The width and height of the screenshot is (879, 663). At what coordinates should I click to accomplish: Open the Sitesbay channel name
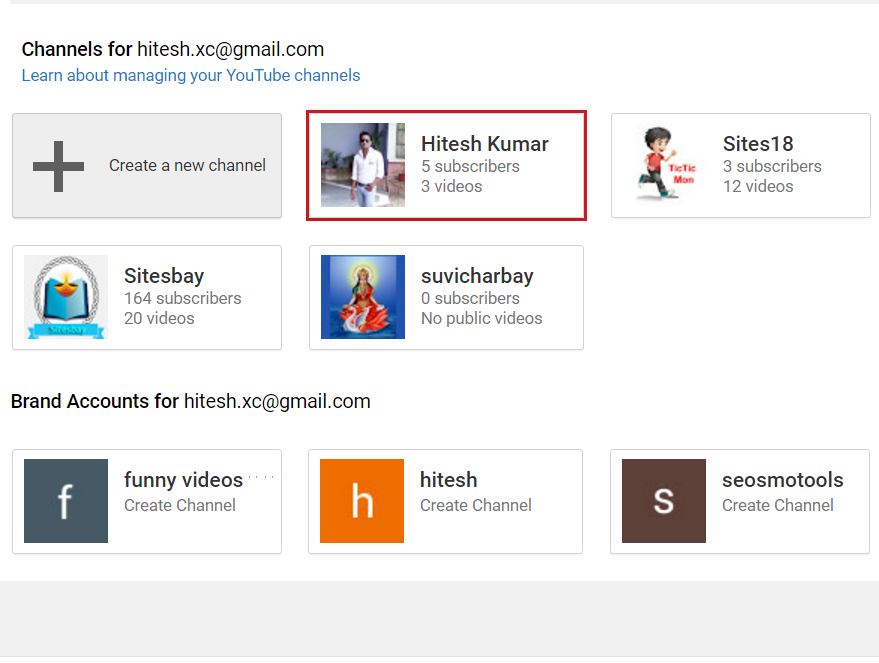pos(164,276)
